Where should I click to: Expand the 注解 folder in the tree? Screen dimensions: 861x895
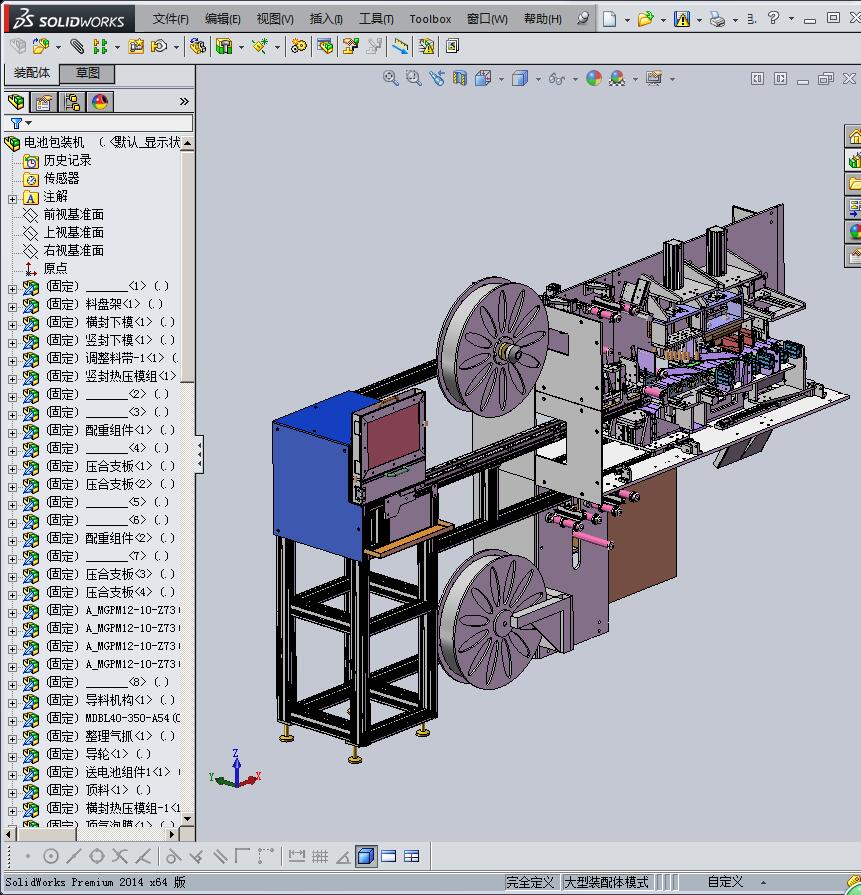12,197
